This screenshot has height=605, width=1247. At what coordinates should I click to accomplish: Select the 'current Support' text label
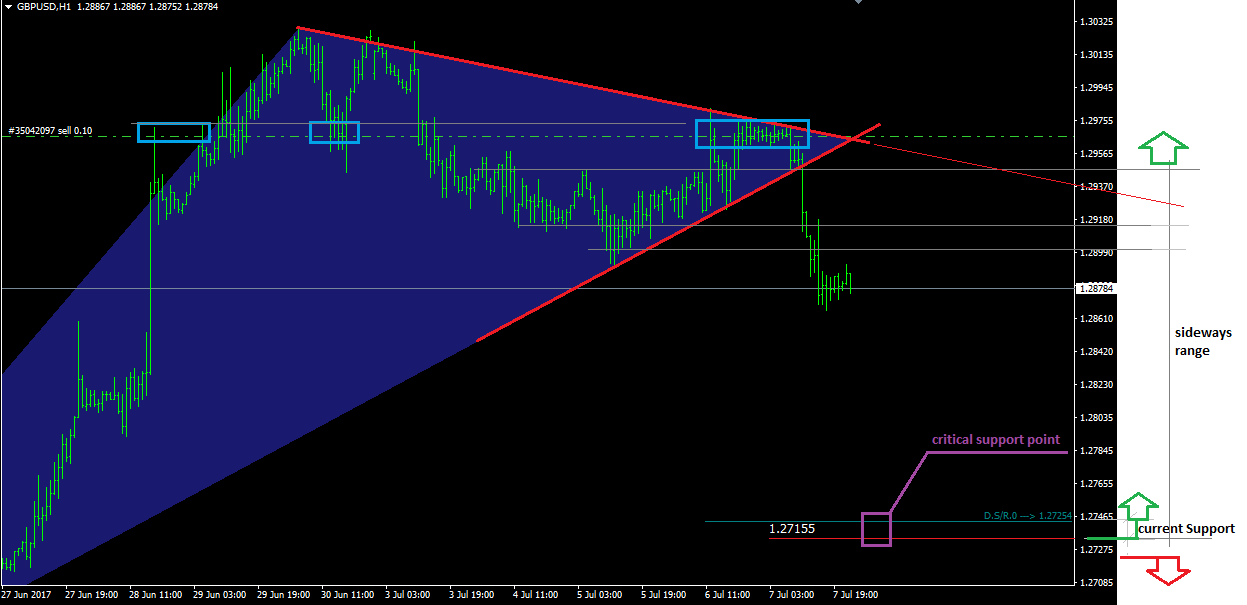point(1186,529)
